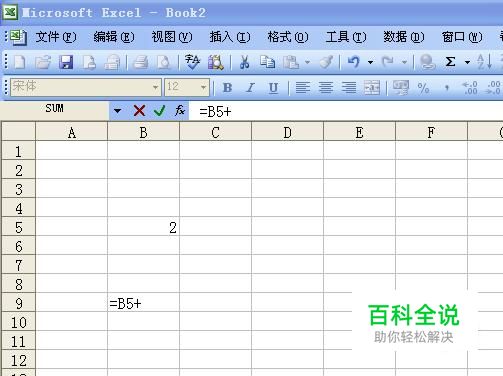The height and width of the screenshot is (376, 503).
Task: Select row 12 header
Action: [19, 360]
